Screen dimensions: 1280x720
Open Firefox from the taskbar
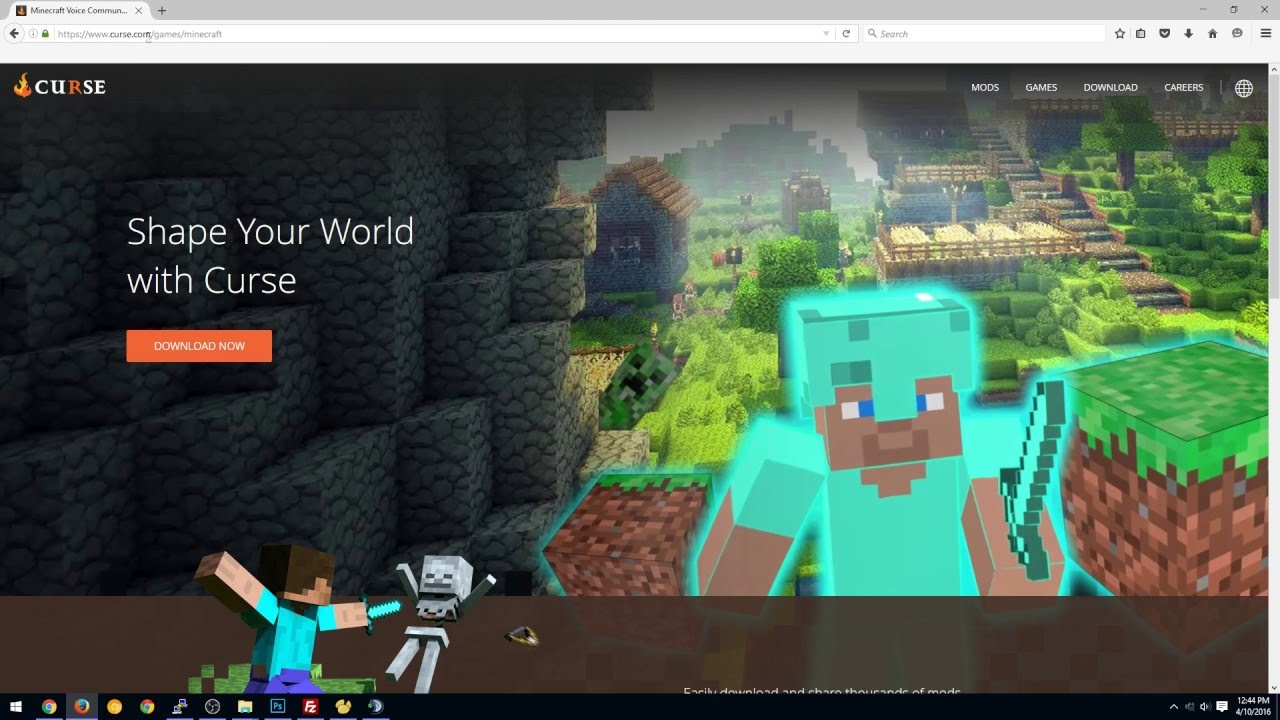tap(82, 706)
